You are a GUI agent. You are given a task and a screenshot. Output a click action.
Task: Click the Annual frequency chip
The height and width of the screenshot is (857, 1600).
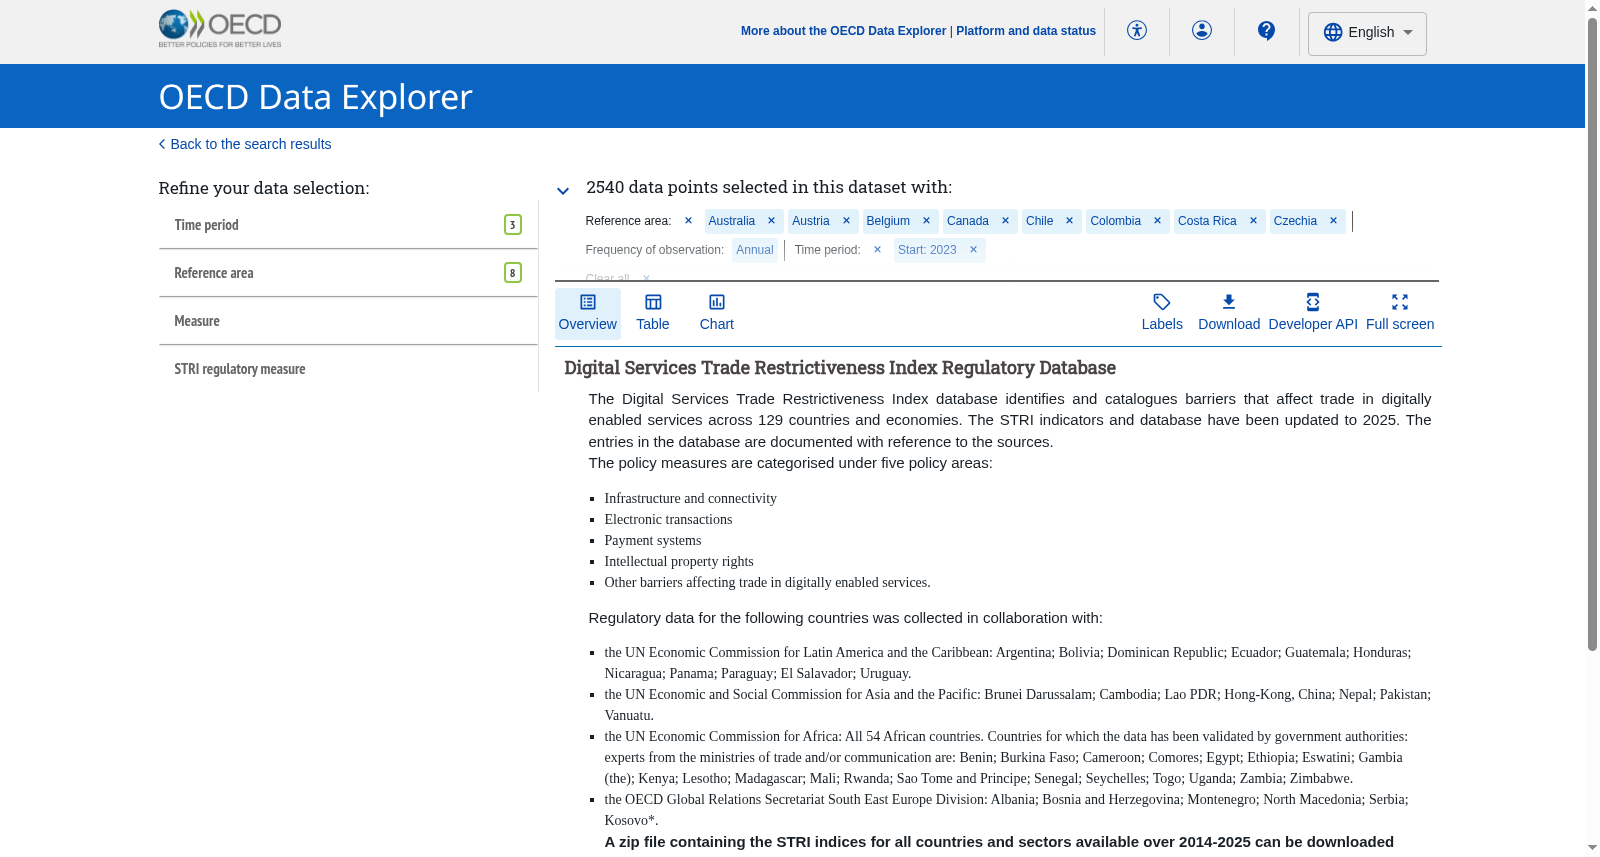point(755,250)
